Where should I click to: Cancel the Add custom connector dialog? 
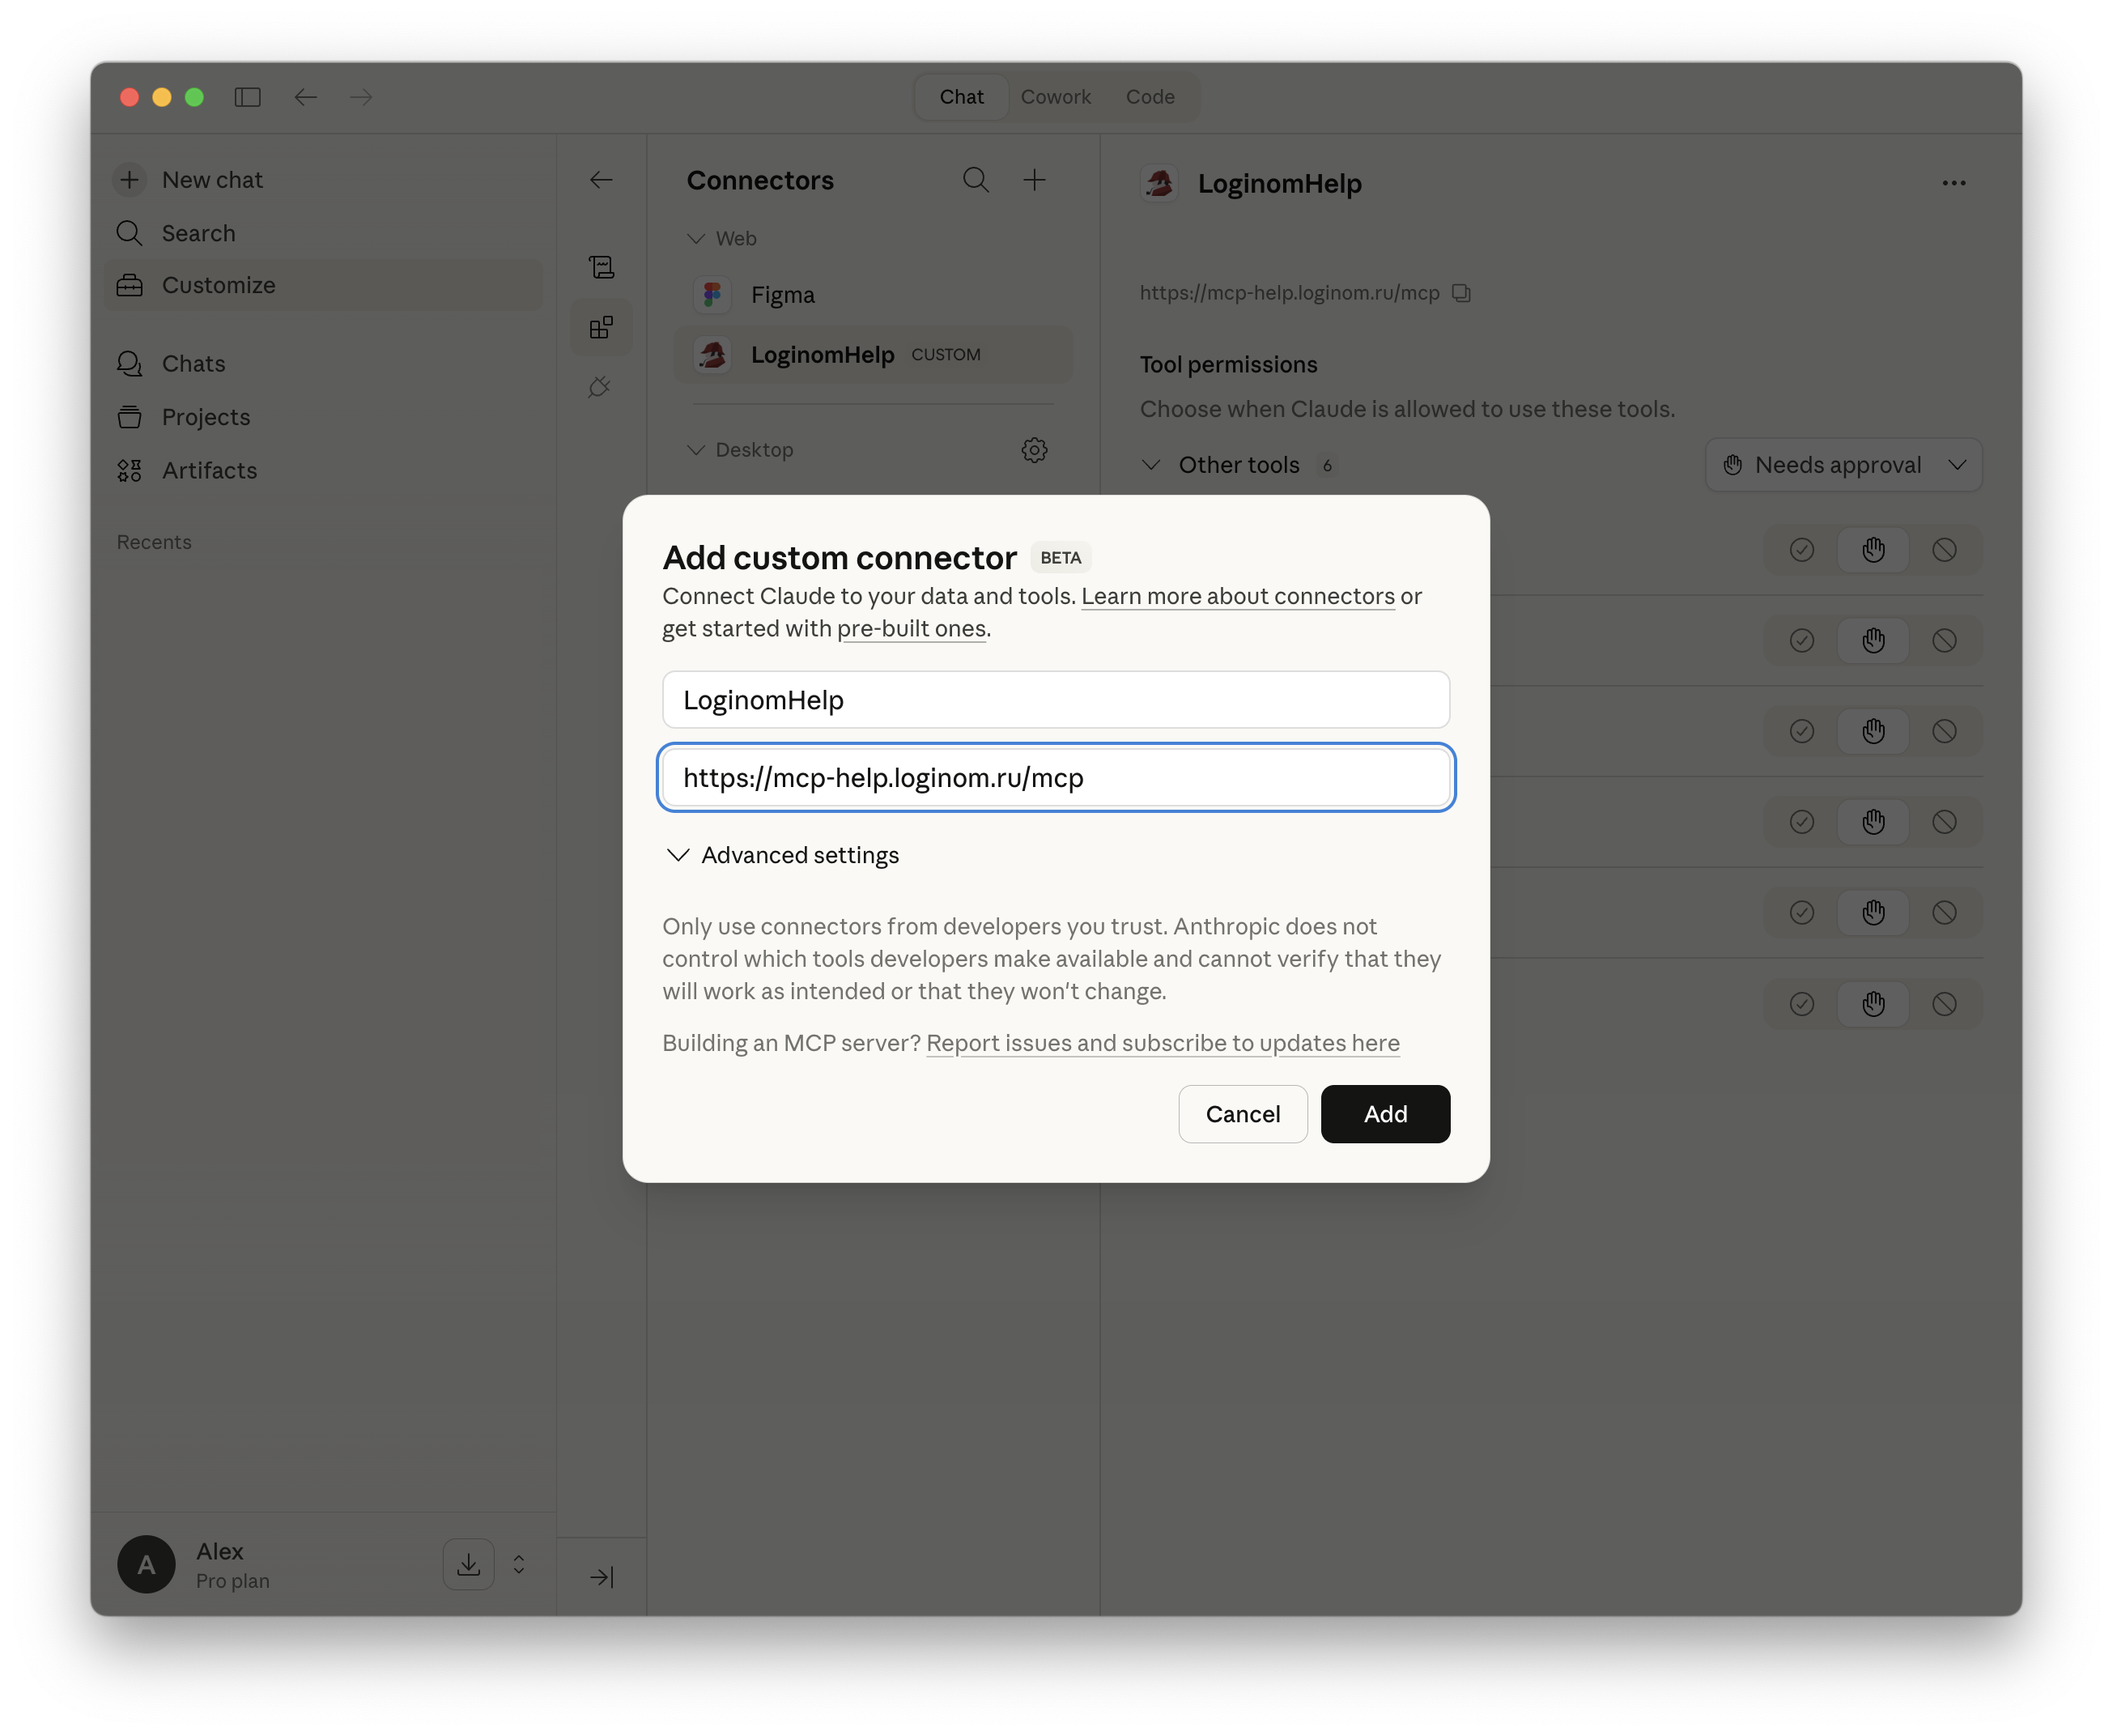[x=1242, y=1115]
